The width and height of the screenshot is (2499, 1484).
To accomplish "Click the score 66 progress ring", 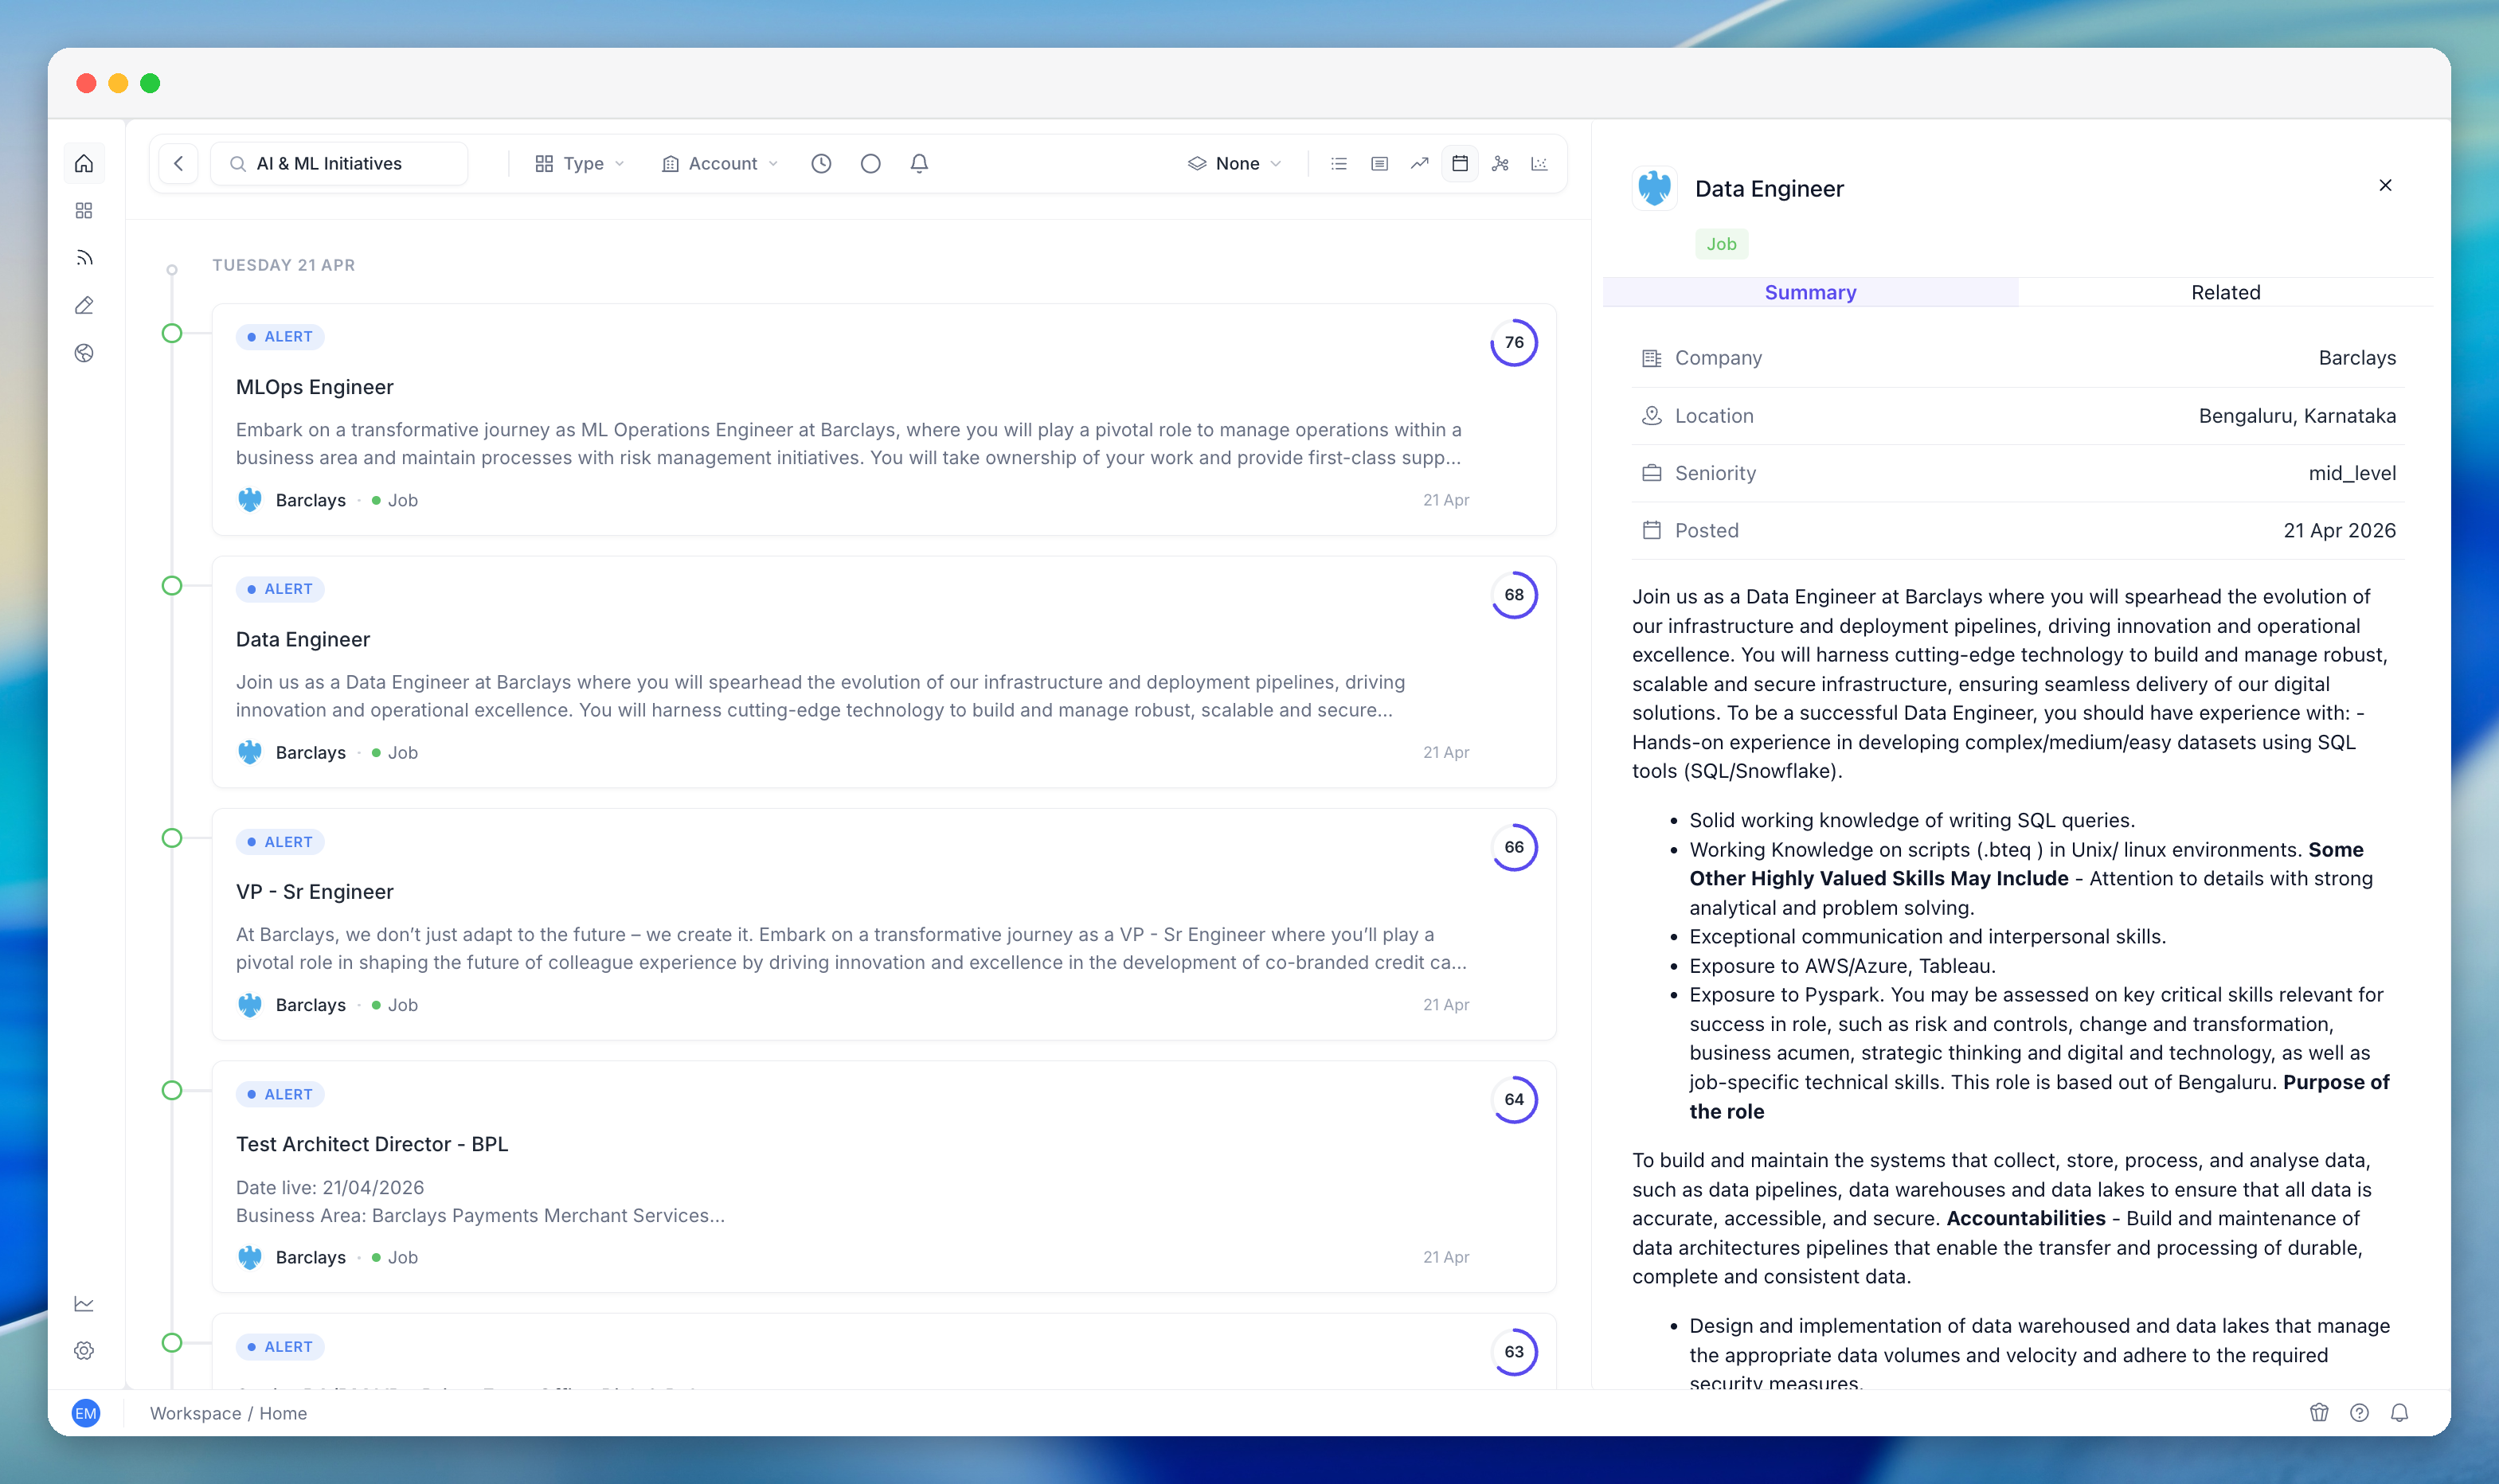I will [x=1515, y=847].
